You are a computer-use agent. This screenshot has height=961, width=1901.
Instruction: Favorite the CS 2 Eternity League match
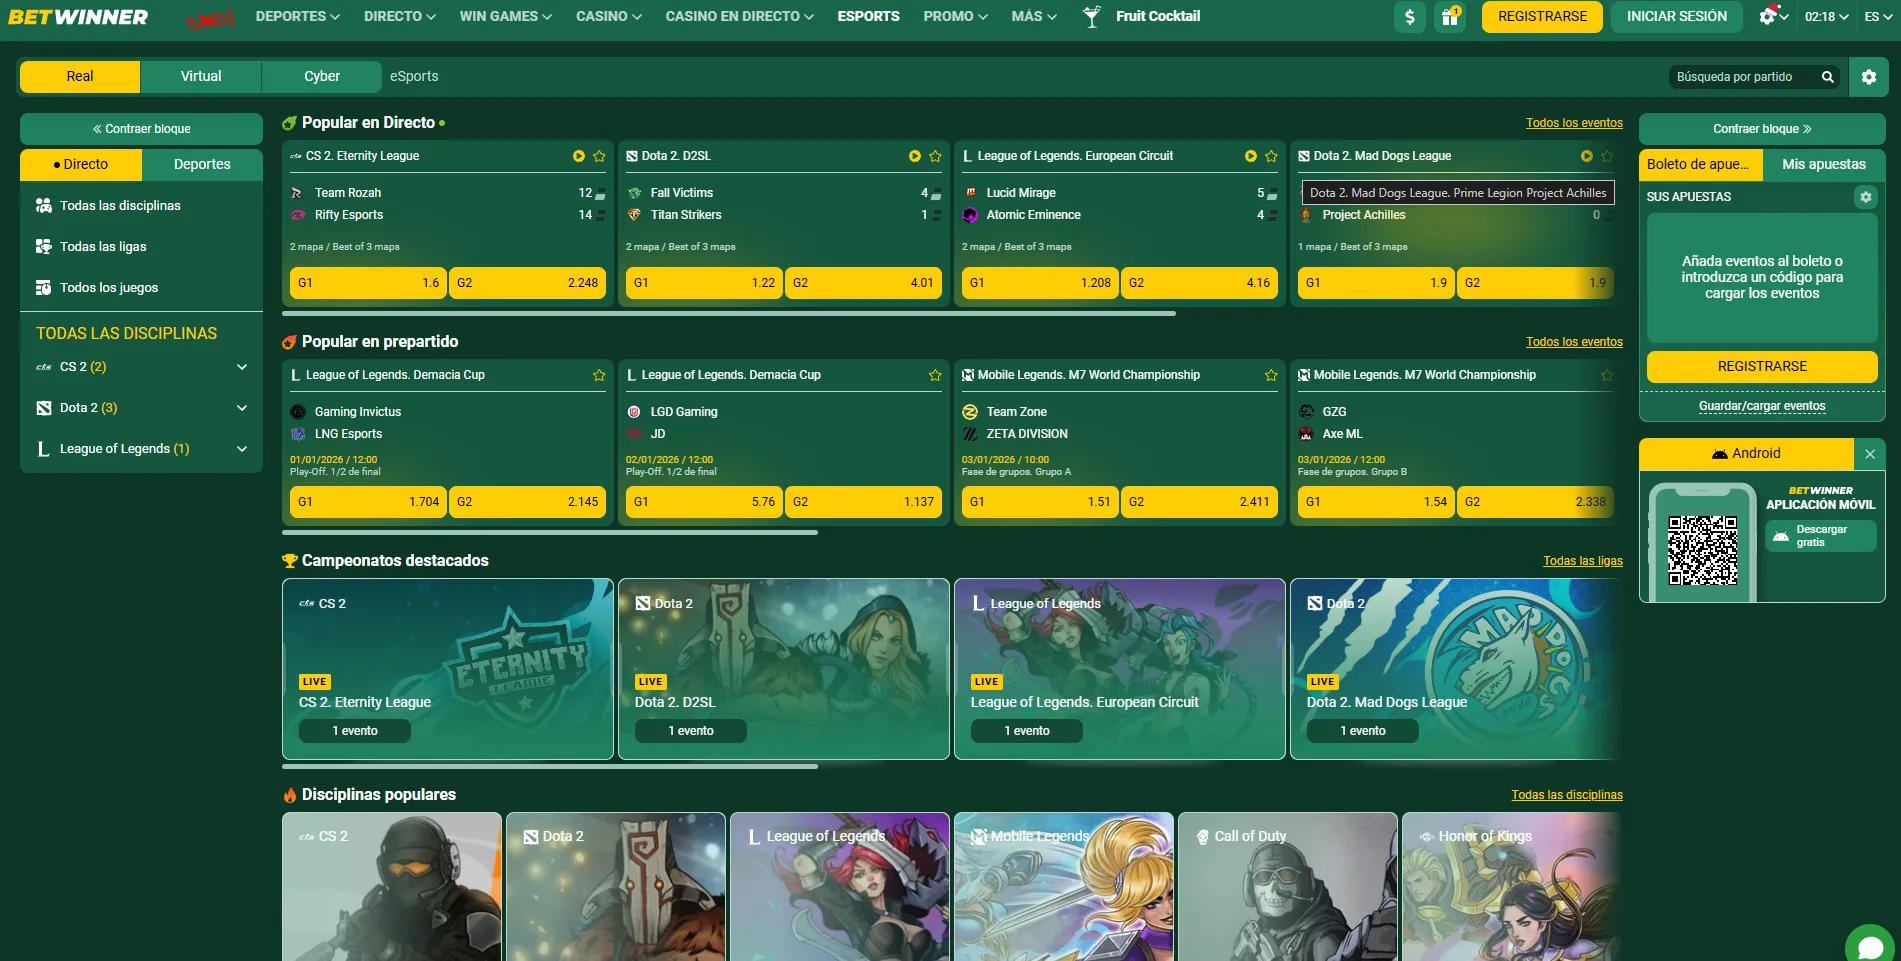tap(599, 156)
